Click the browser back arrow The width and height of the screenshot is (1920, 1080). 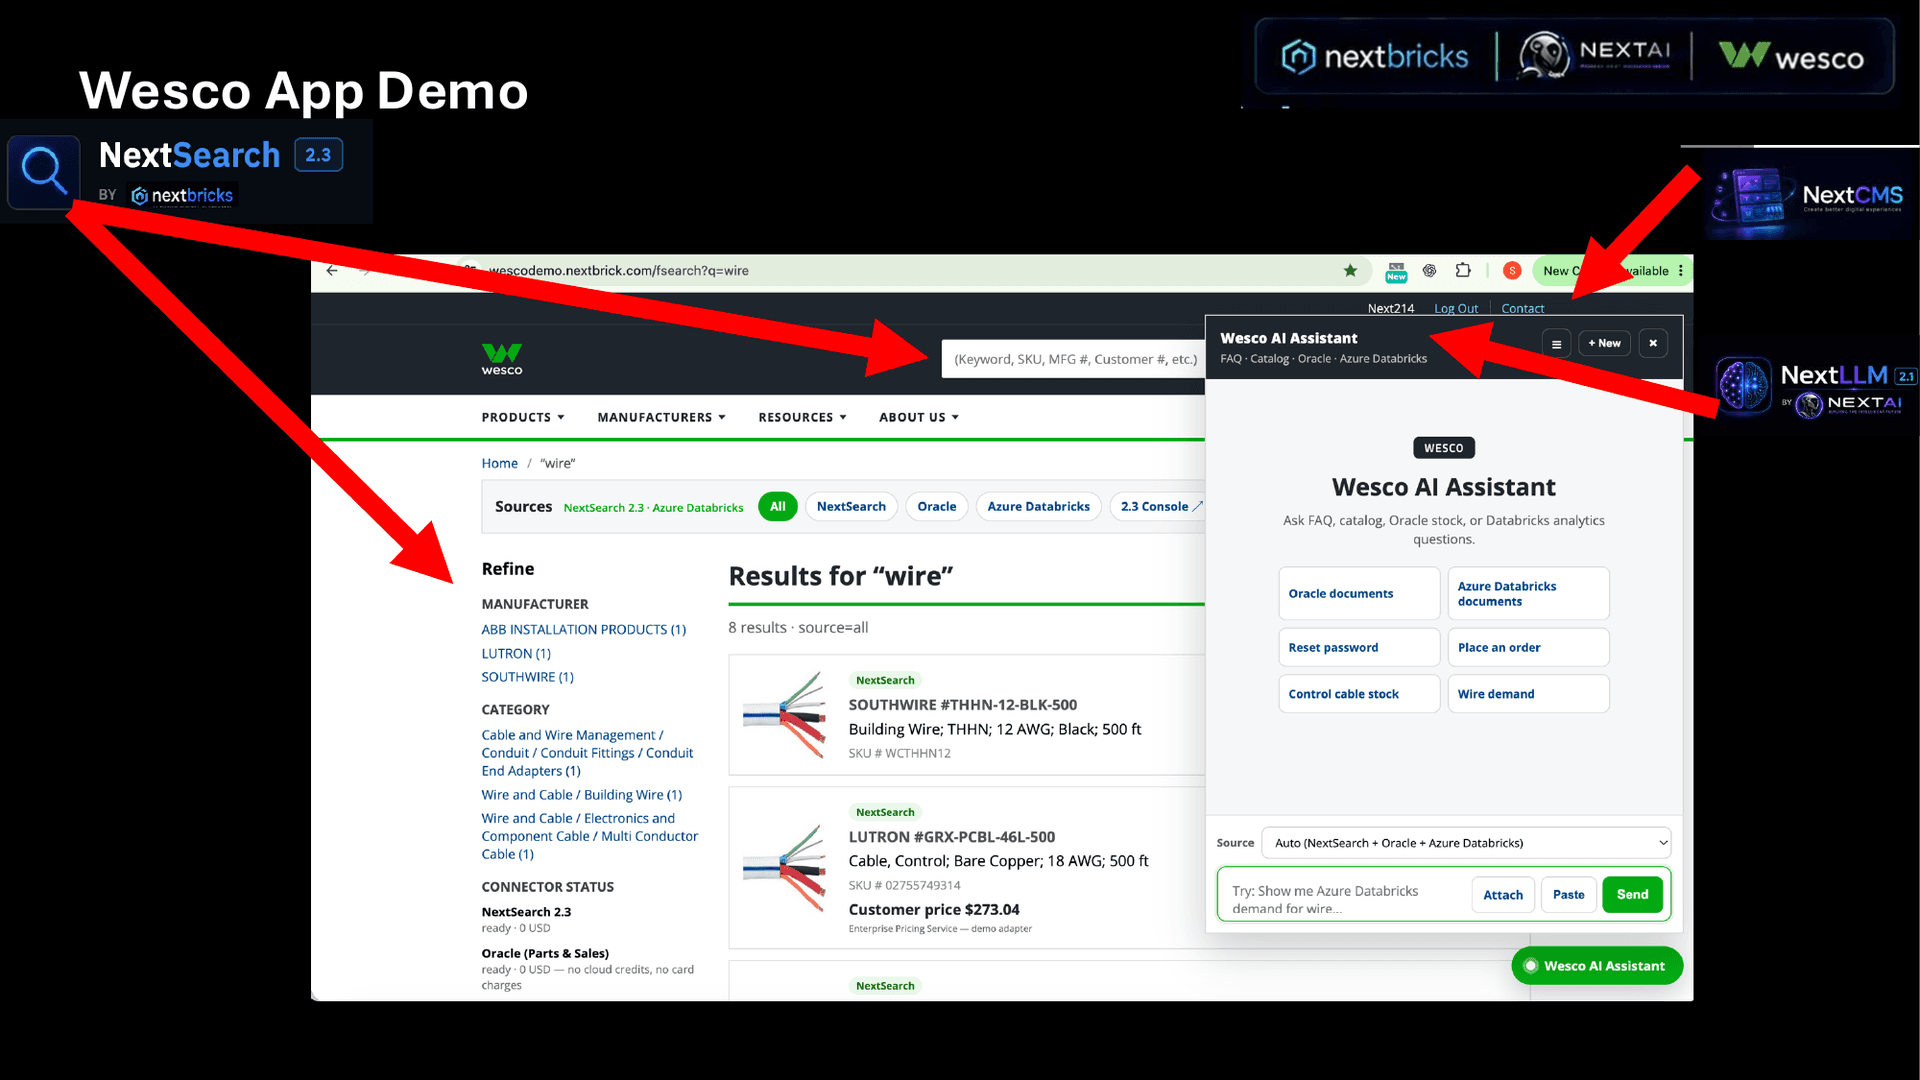332,270
